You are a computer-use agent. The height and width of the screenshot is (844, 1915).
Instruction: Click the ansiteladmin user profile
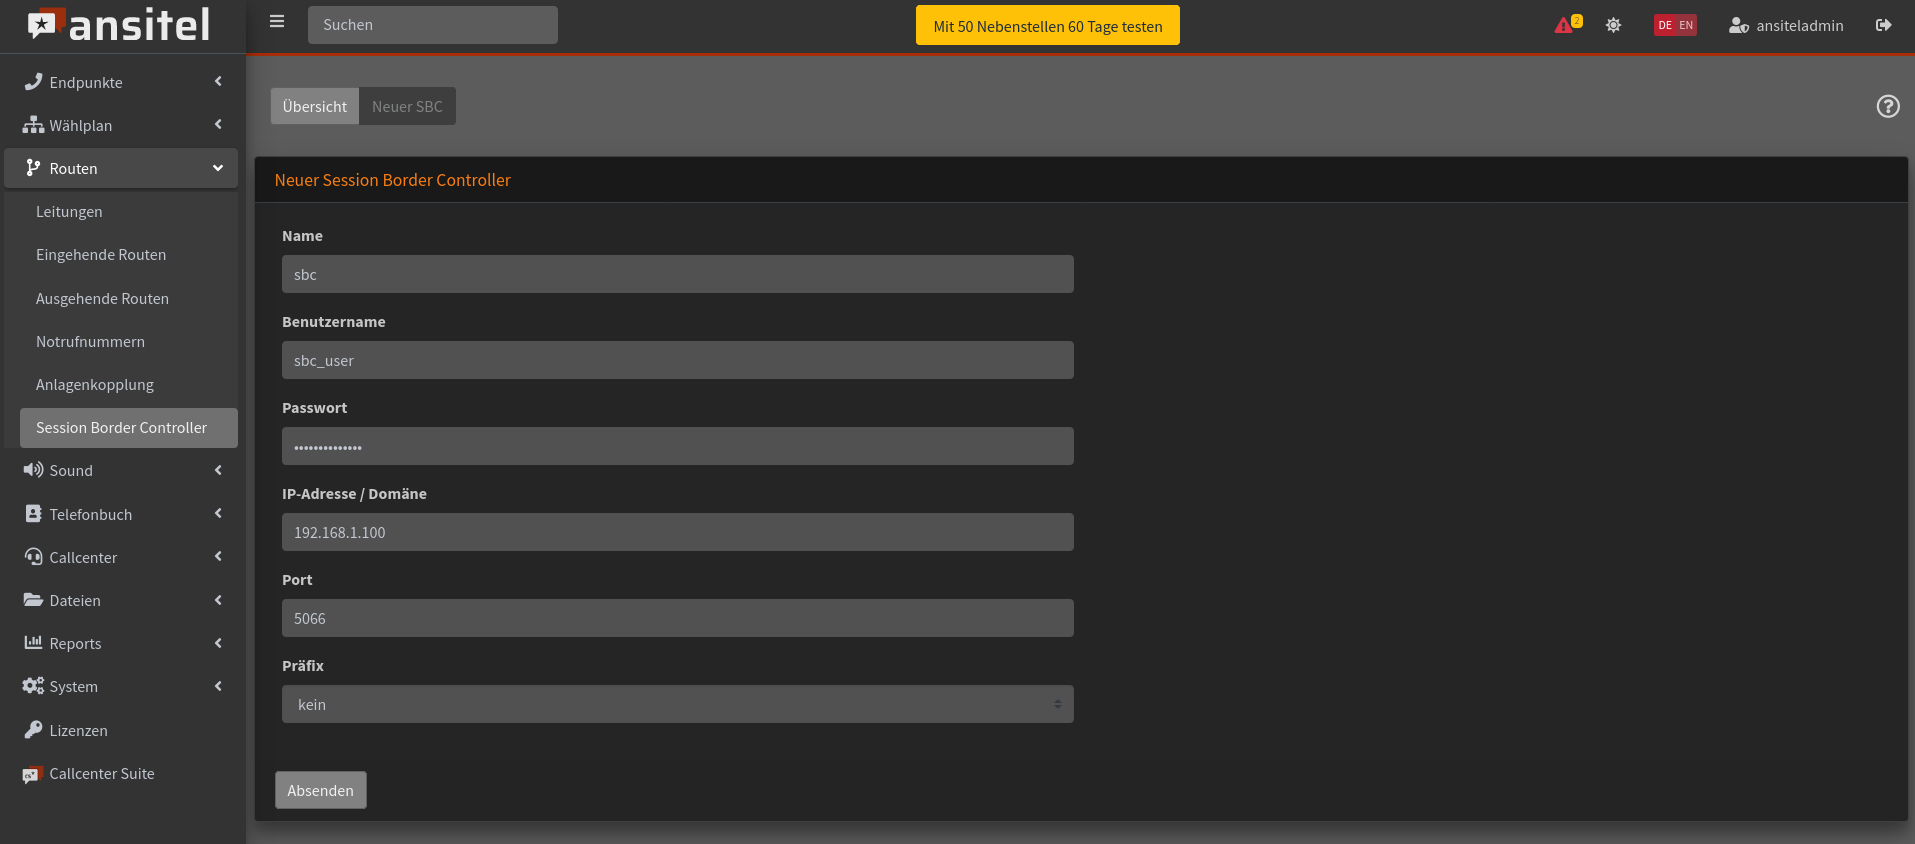(x=1786, y=26)
